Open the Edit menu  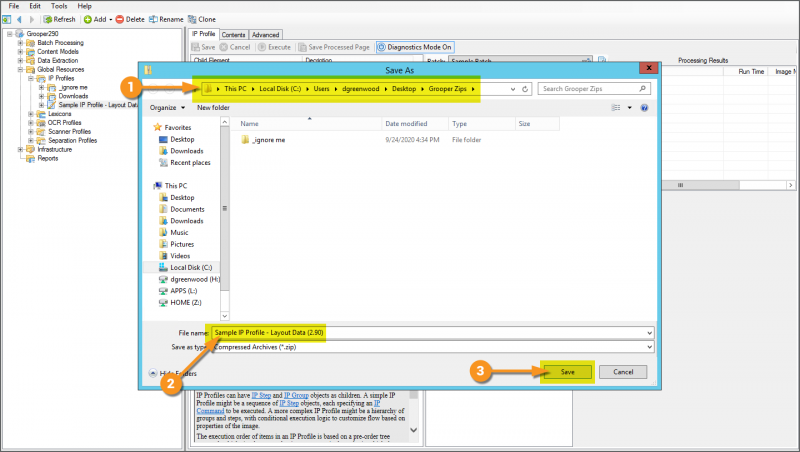pos(35,6)
